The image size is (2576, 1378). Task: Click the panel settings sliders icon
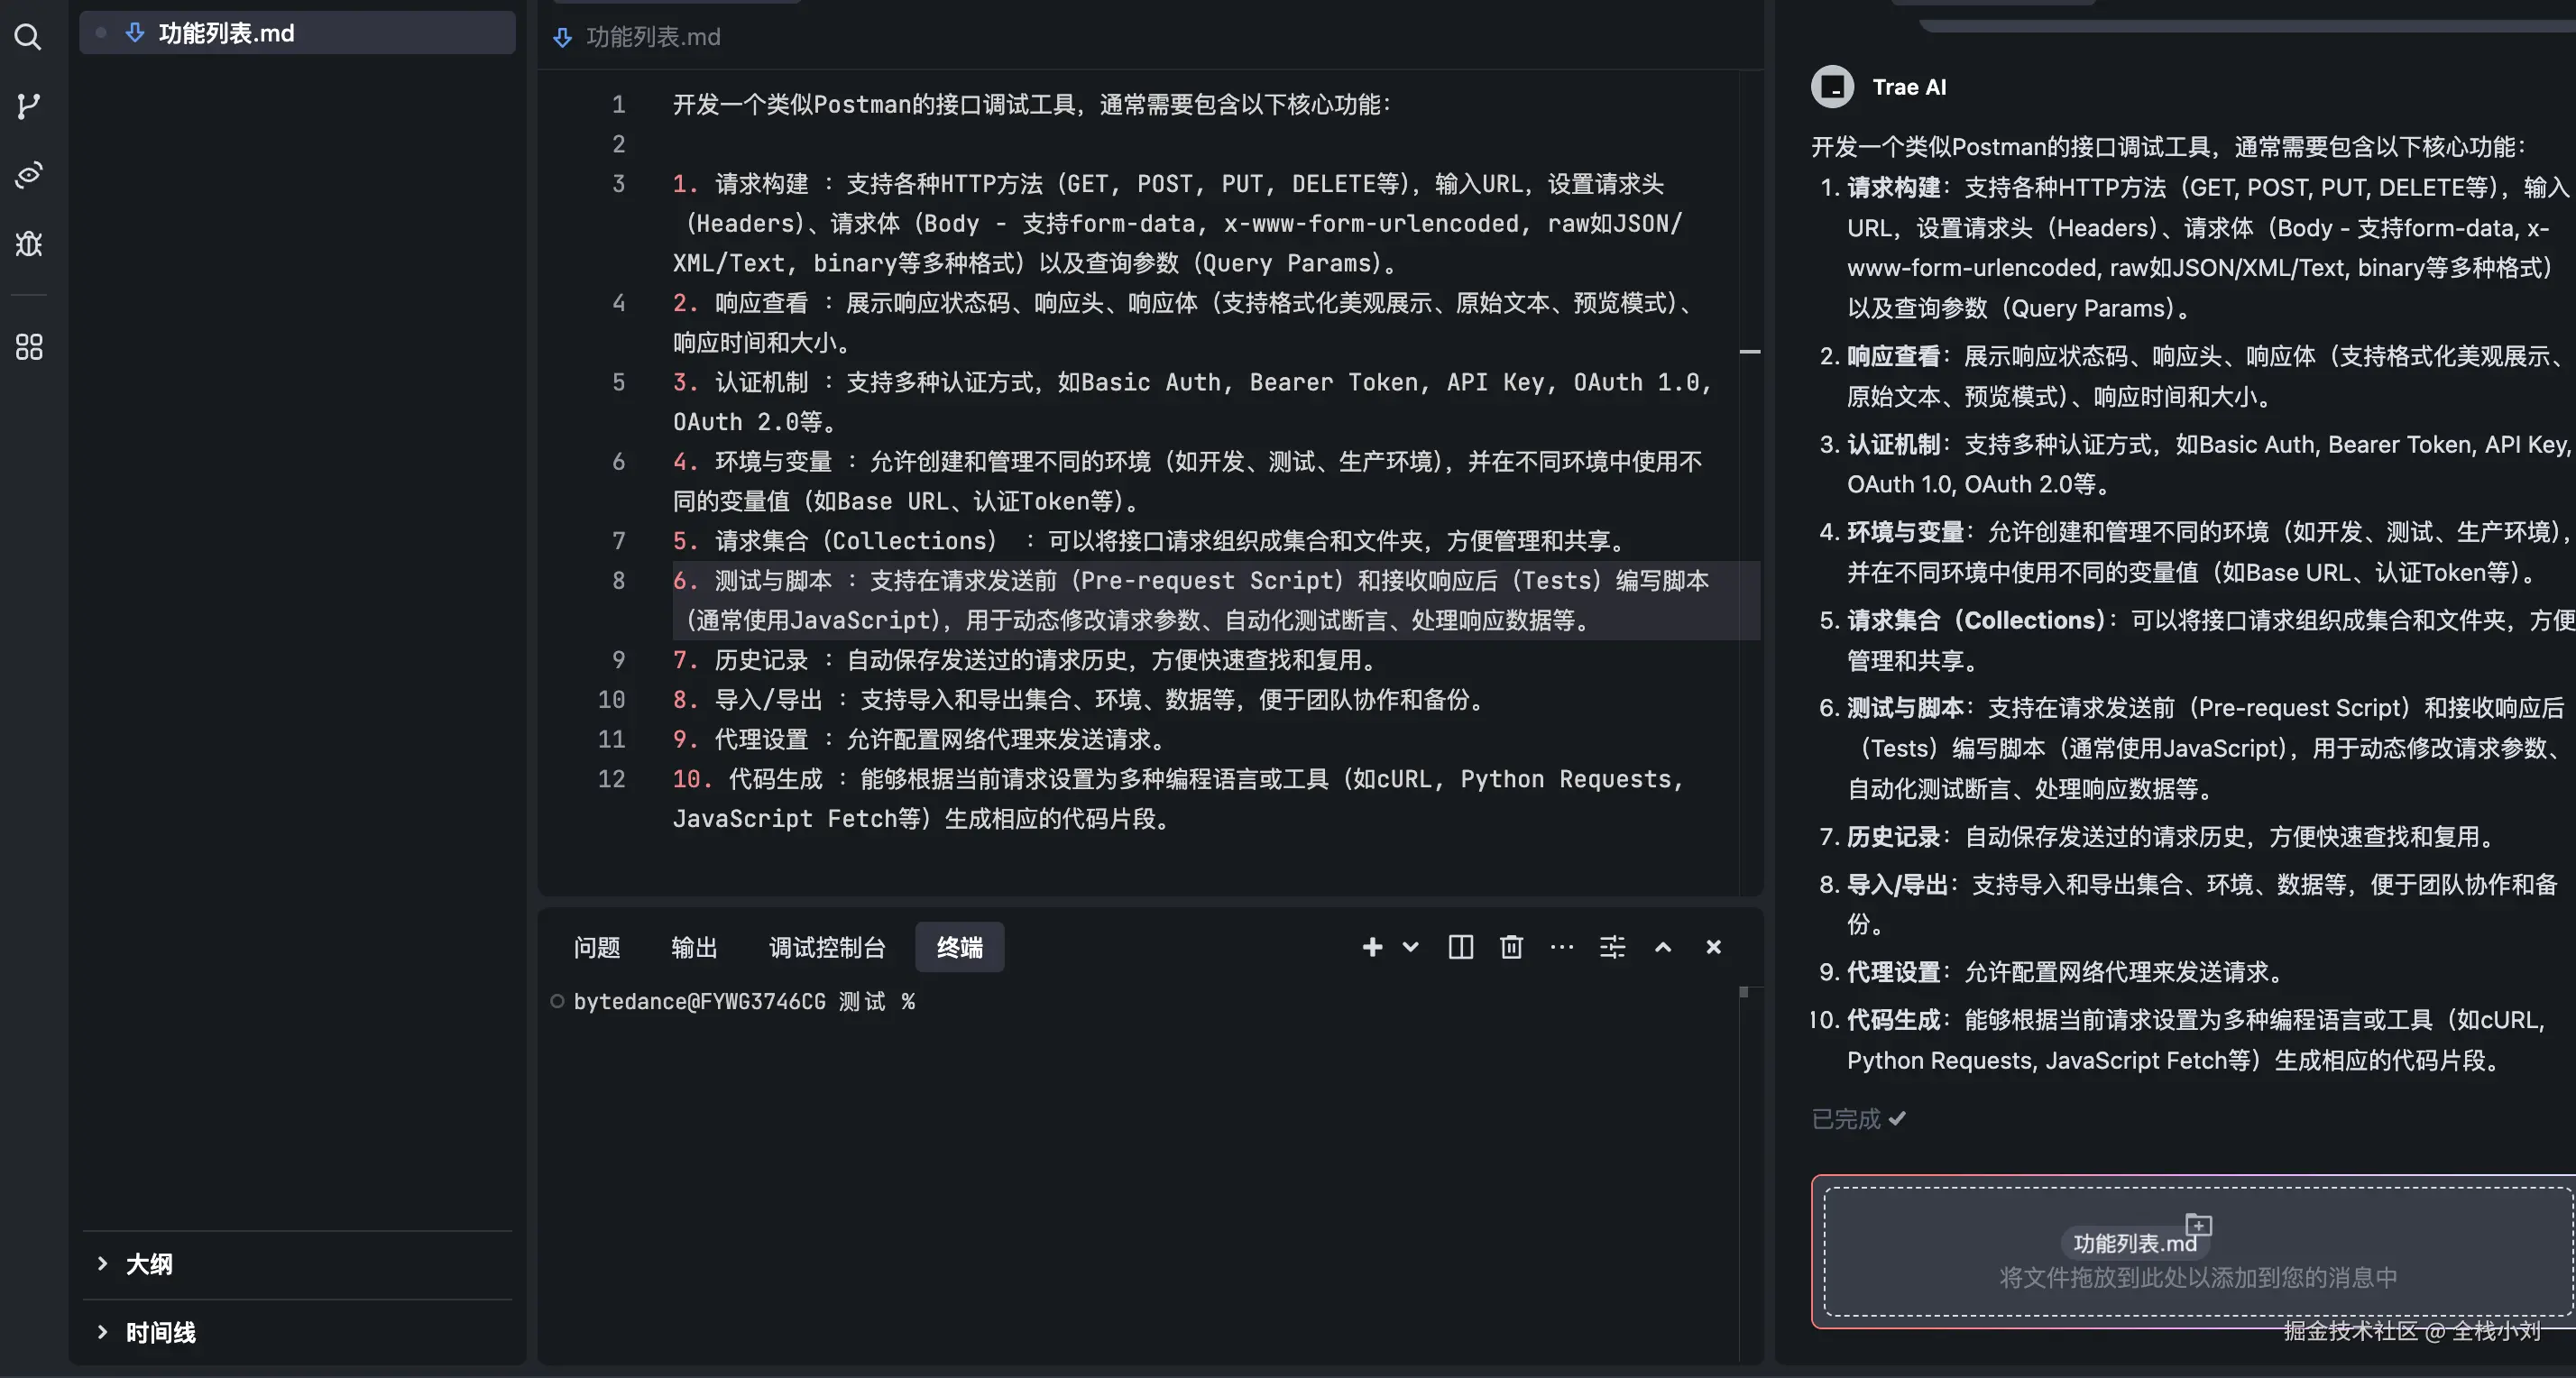click(1612, 947)
